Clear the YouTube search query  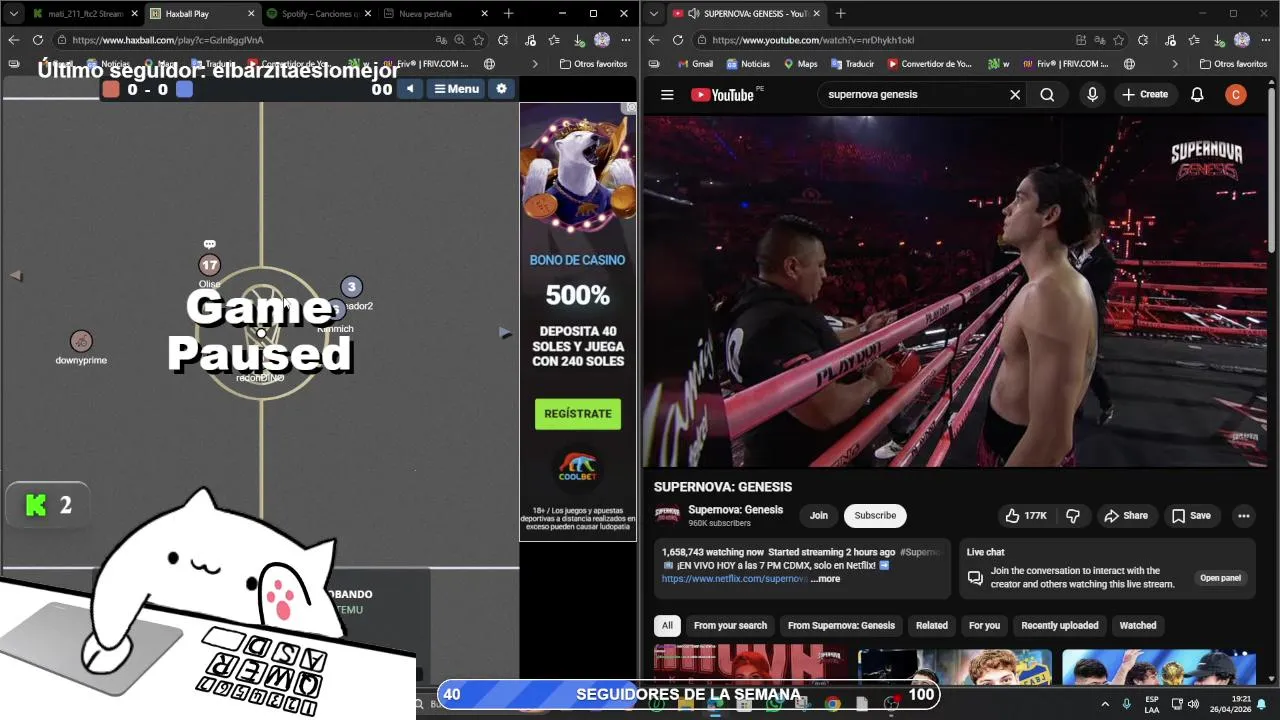pyautogui.click(x=1015, y=95)
